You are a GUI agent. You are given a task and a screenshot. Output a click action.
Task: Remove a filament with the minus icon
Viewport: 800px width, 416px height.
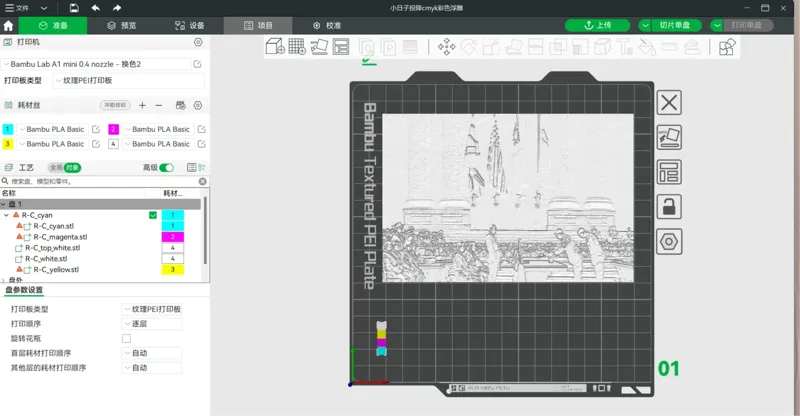click(x=159, y=105)
